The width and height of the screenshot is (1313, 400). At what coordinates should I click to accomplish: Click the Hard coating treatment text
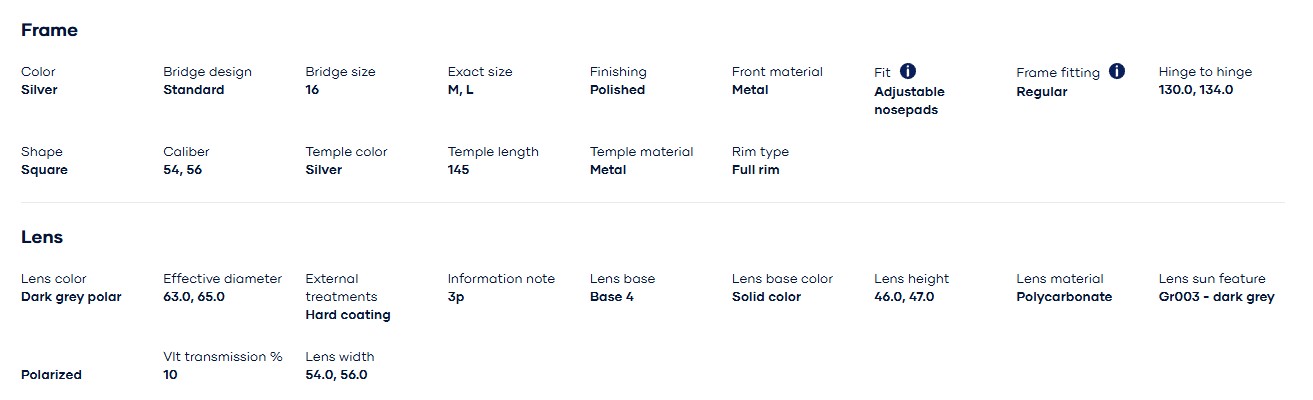pos(348,315)
